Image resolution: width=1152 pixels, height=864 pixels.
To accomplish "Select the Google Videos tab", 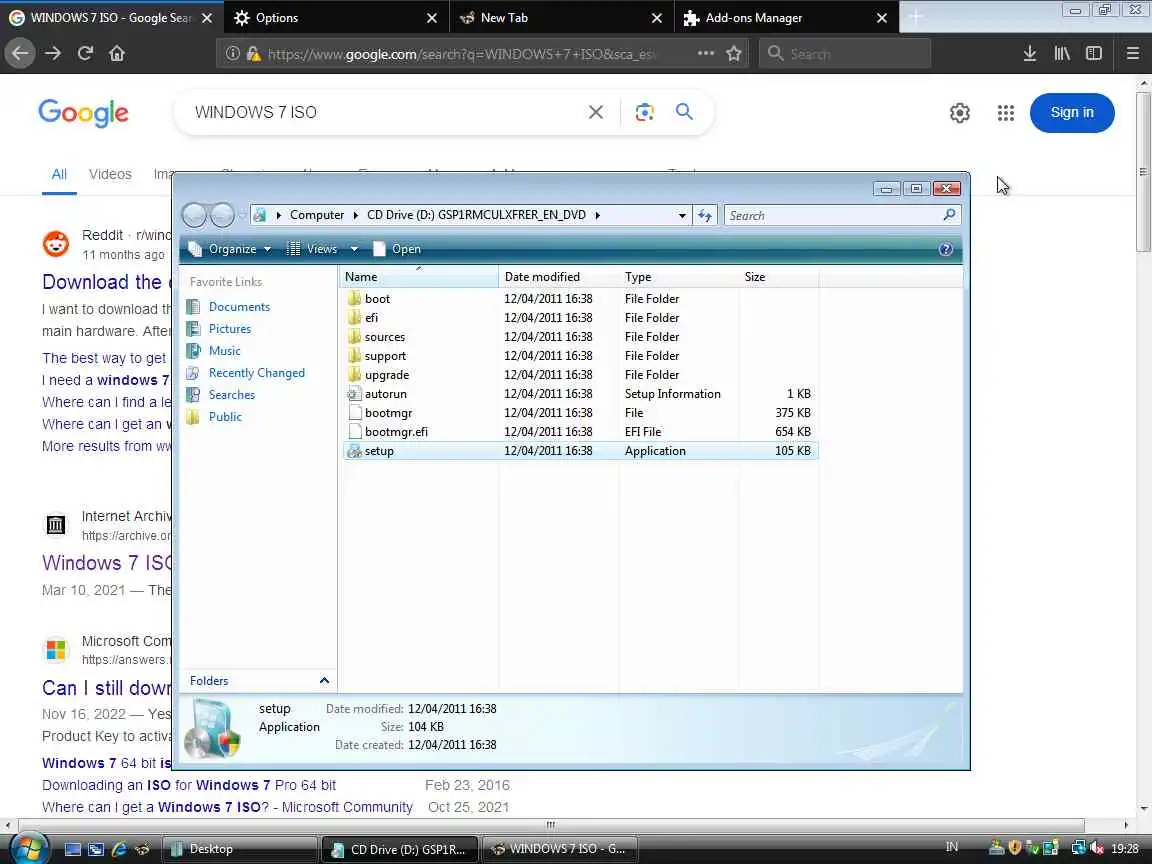I will (x=110, y=174).
